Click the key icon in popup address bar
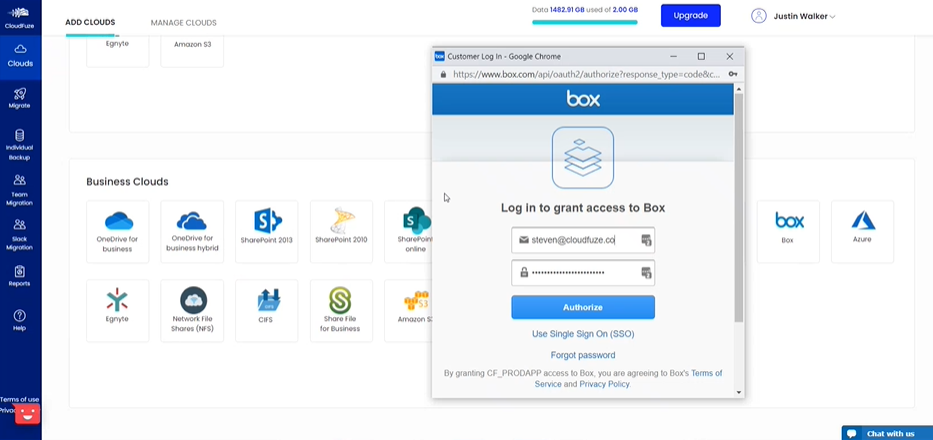The width and height of the screenshot is (933, 440). click(732, 74)
